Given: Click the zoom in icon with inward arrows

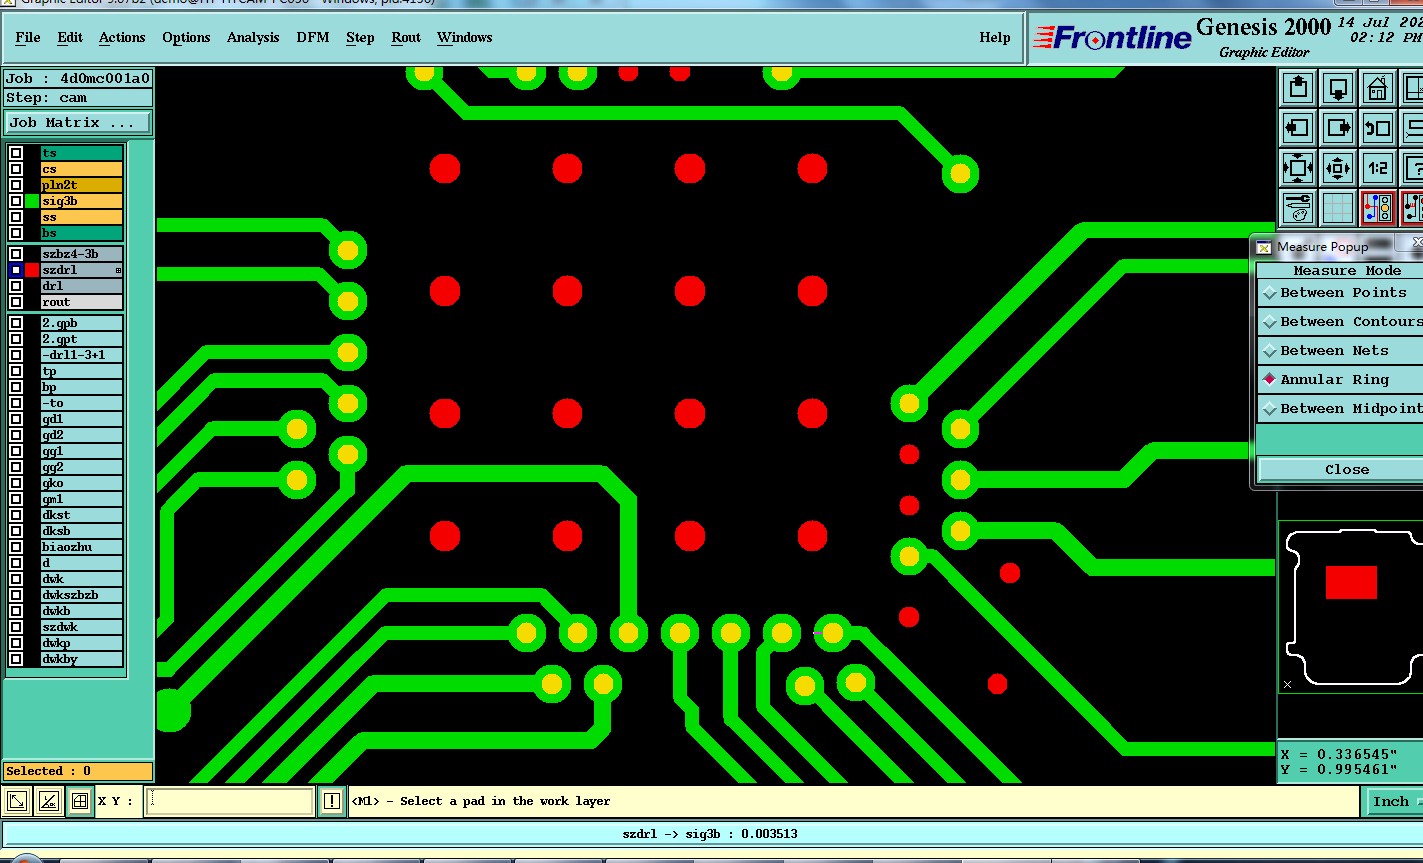Looking at the screenshot, I should pos(1298,168).
